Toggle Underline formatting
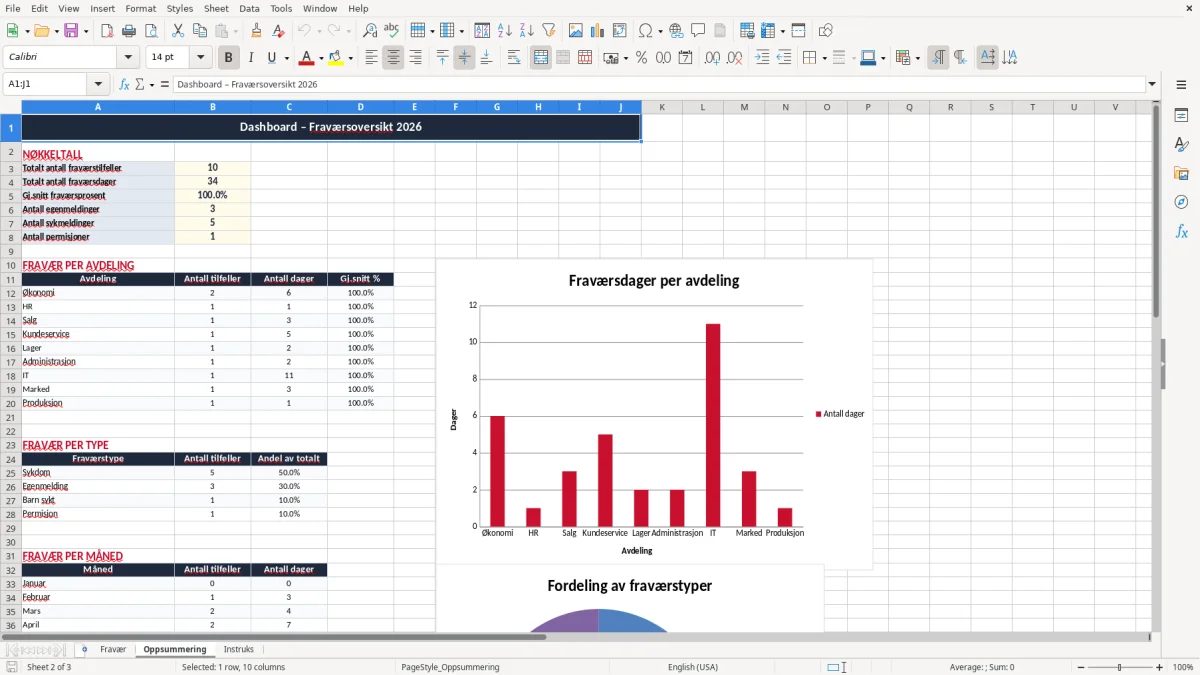 pyautogui.click(x=272, y=58)
